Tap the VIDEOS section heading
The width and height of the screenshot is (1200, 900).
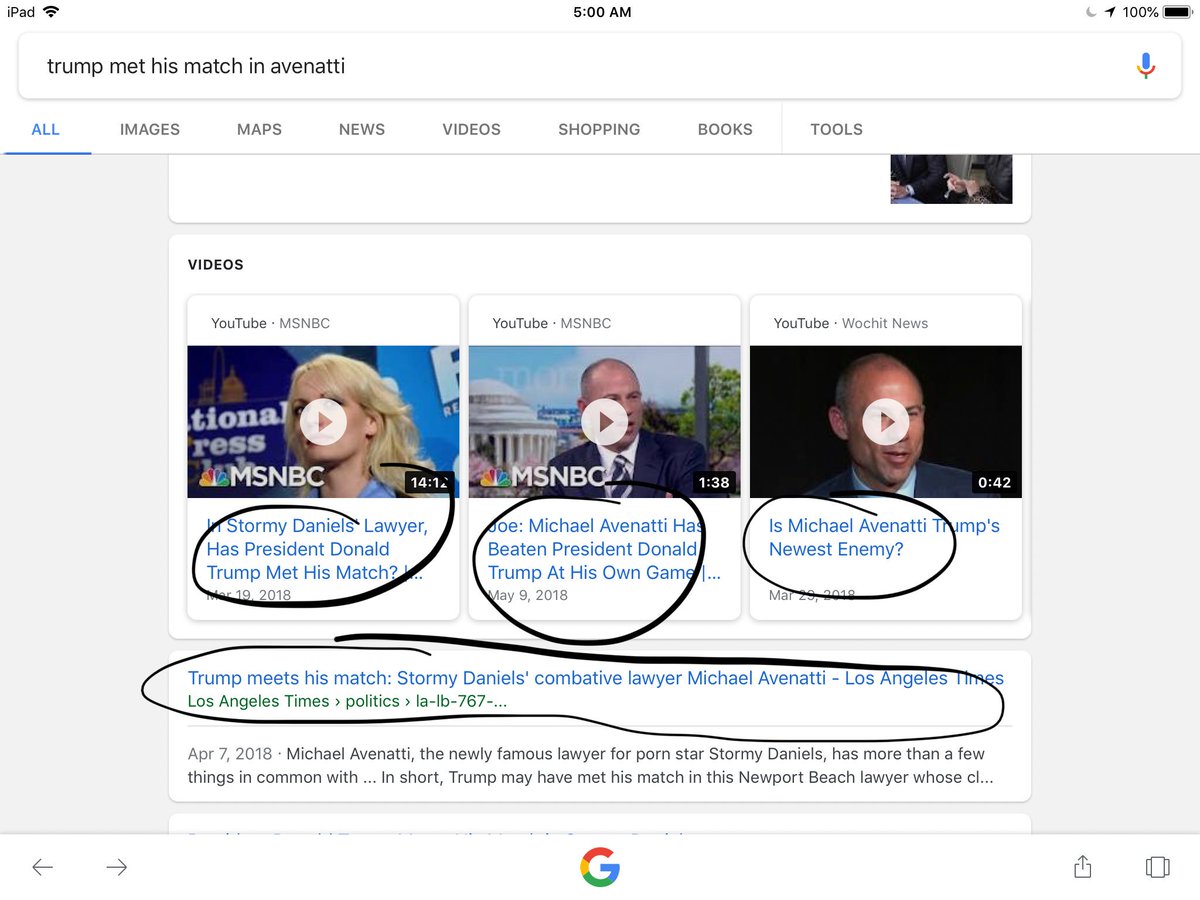click(216, 265)
